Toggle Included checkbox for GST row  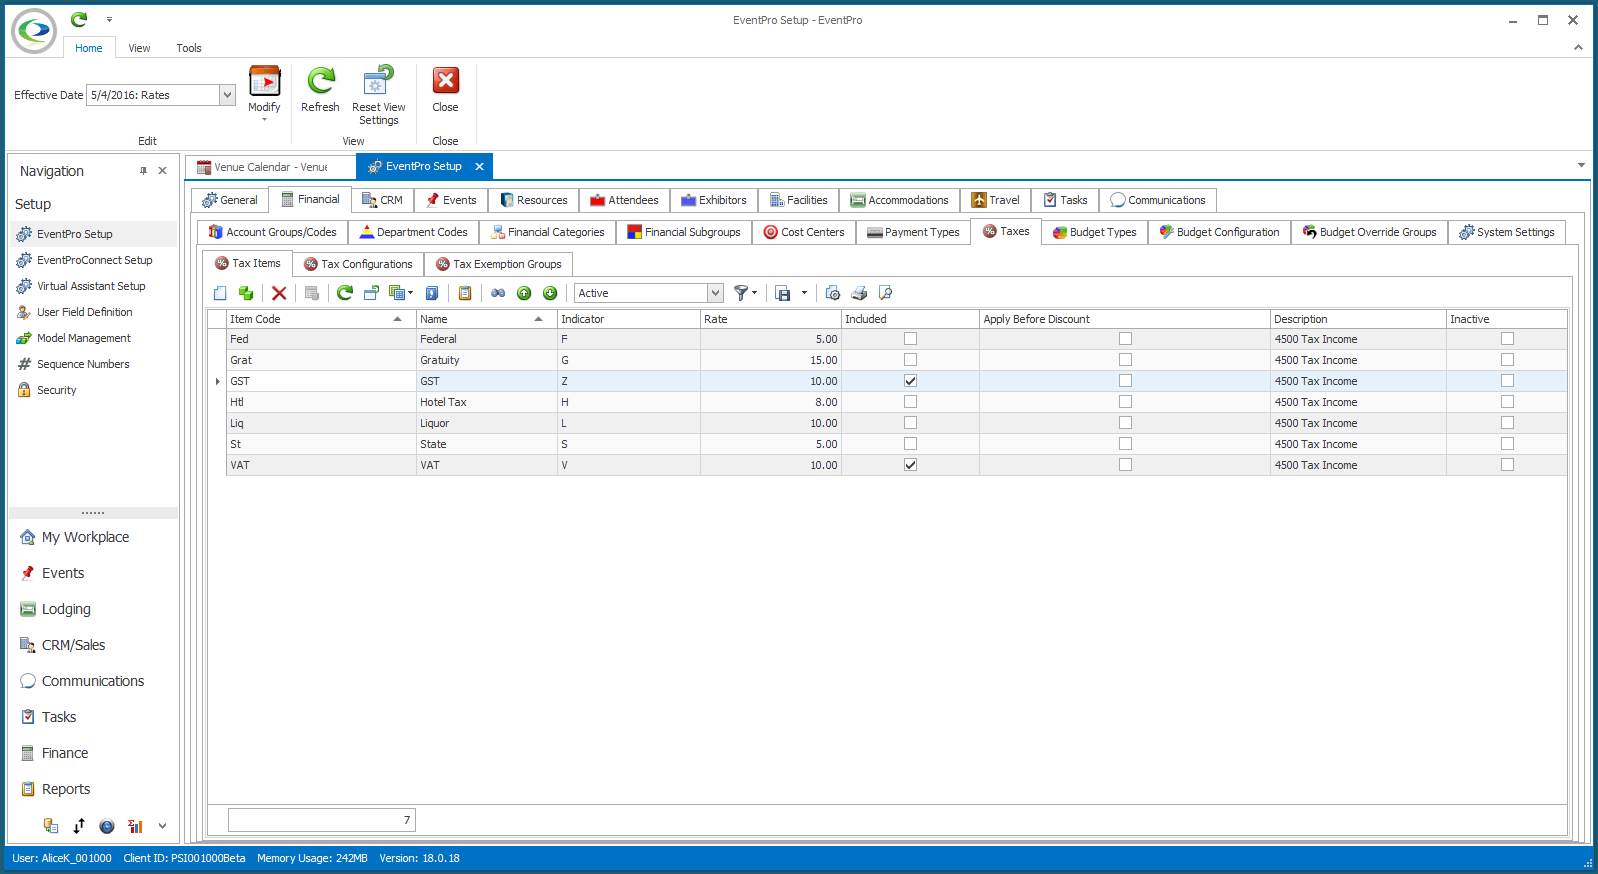point(910,381)
